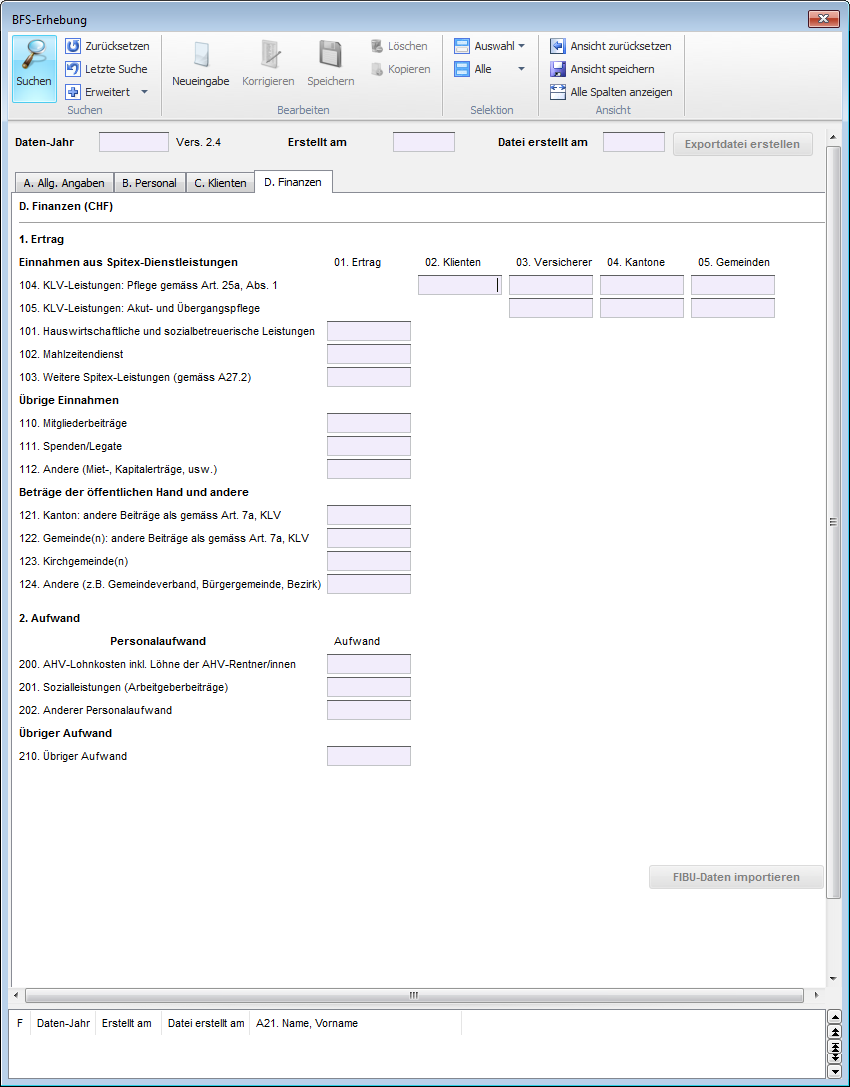Select the D. Finanzen tab
The image size is (850, 1087).
pyautogui.click(x=293, y=182)
